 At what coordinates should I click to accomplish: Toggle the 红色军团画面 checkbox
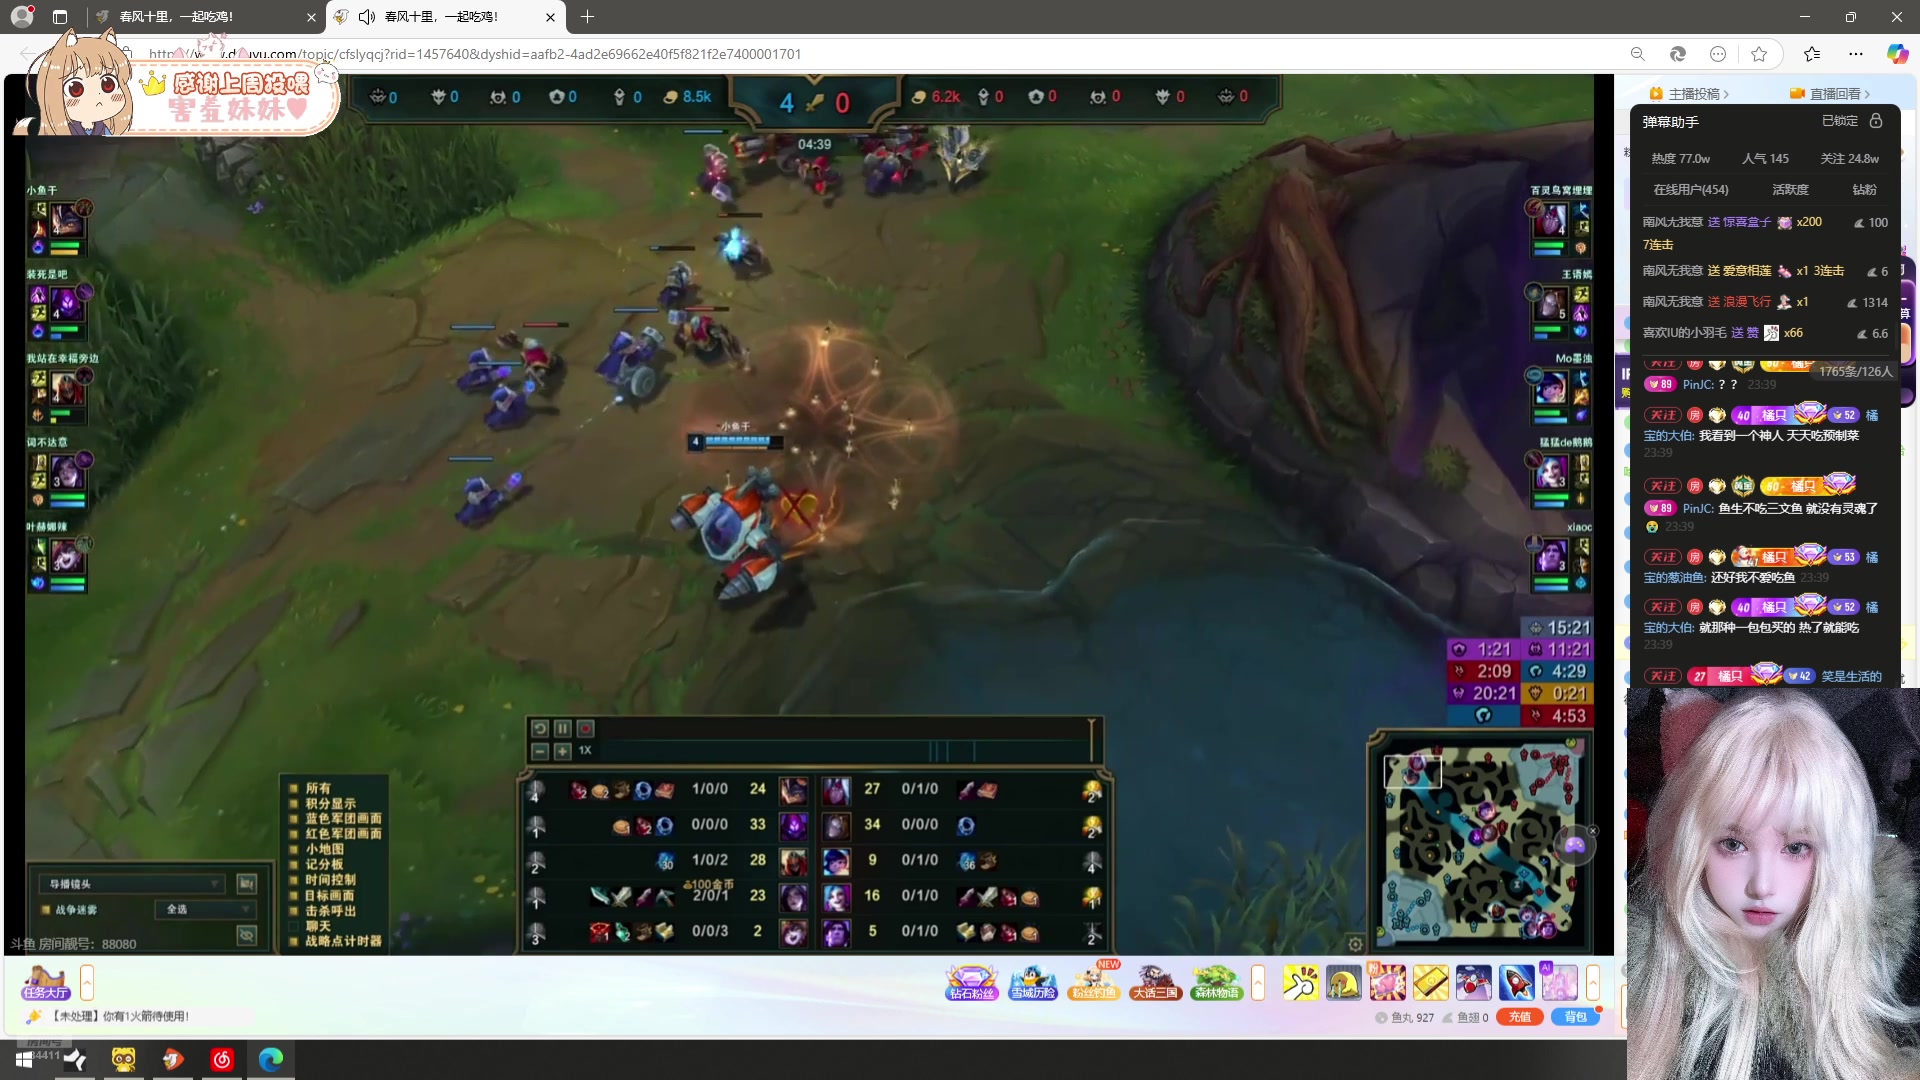[294, 834]
